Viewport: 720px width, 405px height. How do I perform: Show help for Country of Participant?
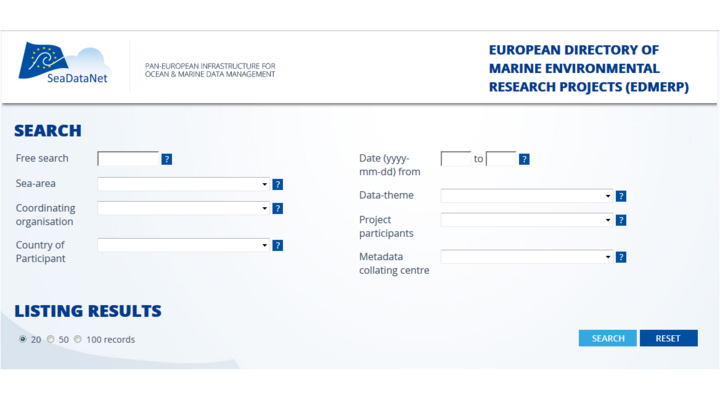tap(277, 245)
